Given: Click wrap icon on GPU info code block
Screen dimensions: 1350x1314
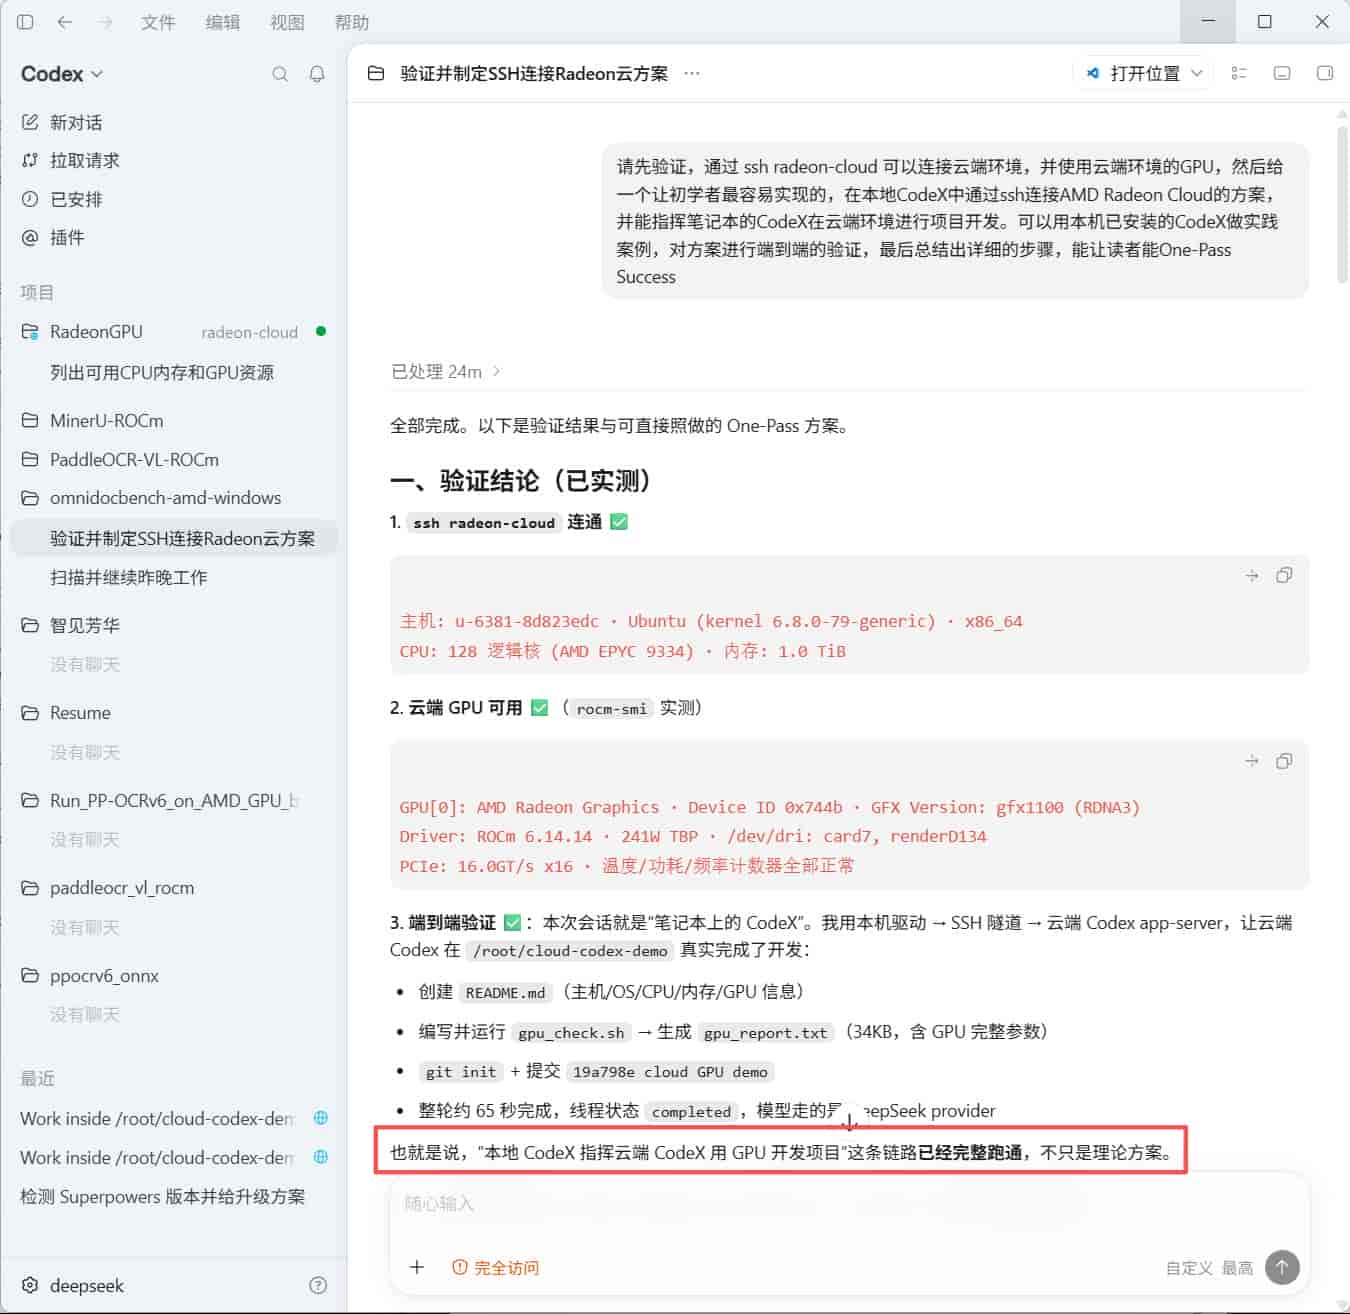Looking at the screenshot, I should point(1252,762).
